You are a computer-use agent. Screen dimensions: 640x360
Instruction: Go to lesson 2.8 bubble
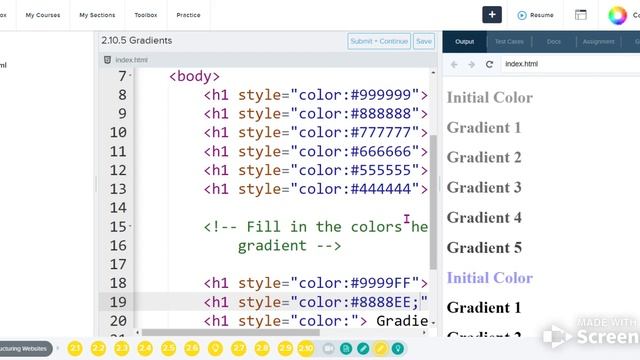pos(262,349)
